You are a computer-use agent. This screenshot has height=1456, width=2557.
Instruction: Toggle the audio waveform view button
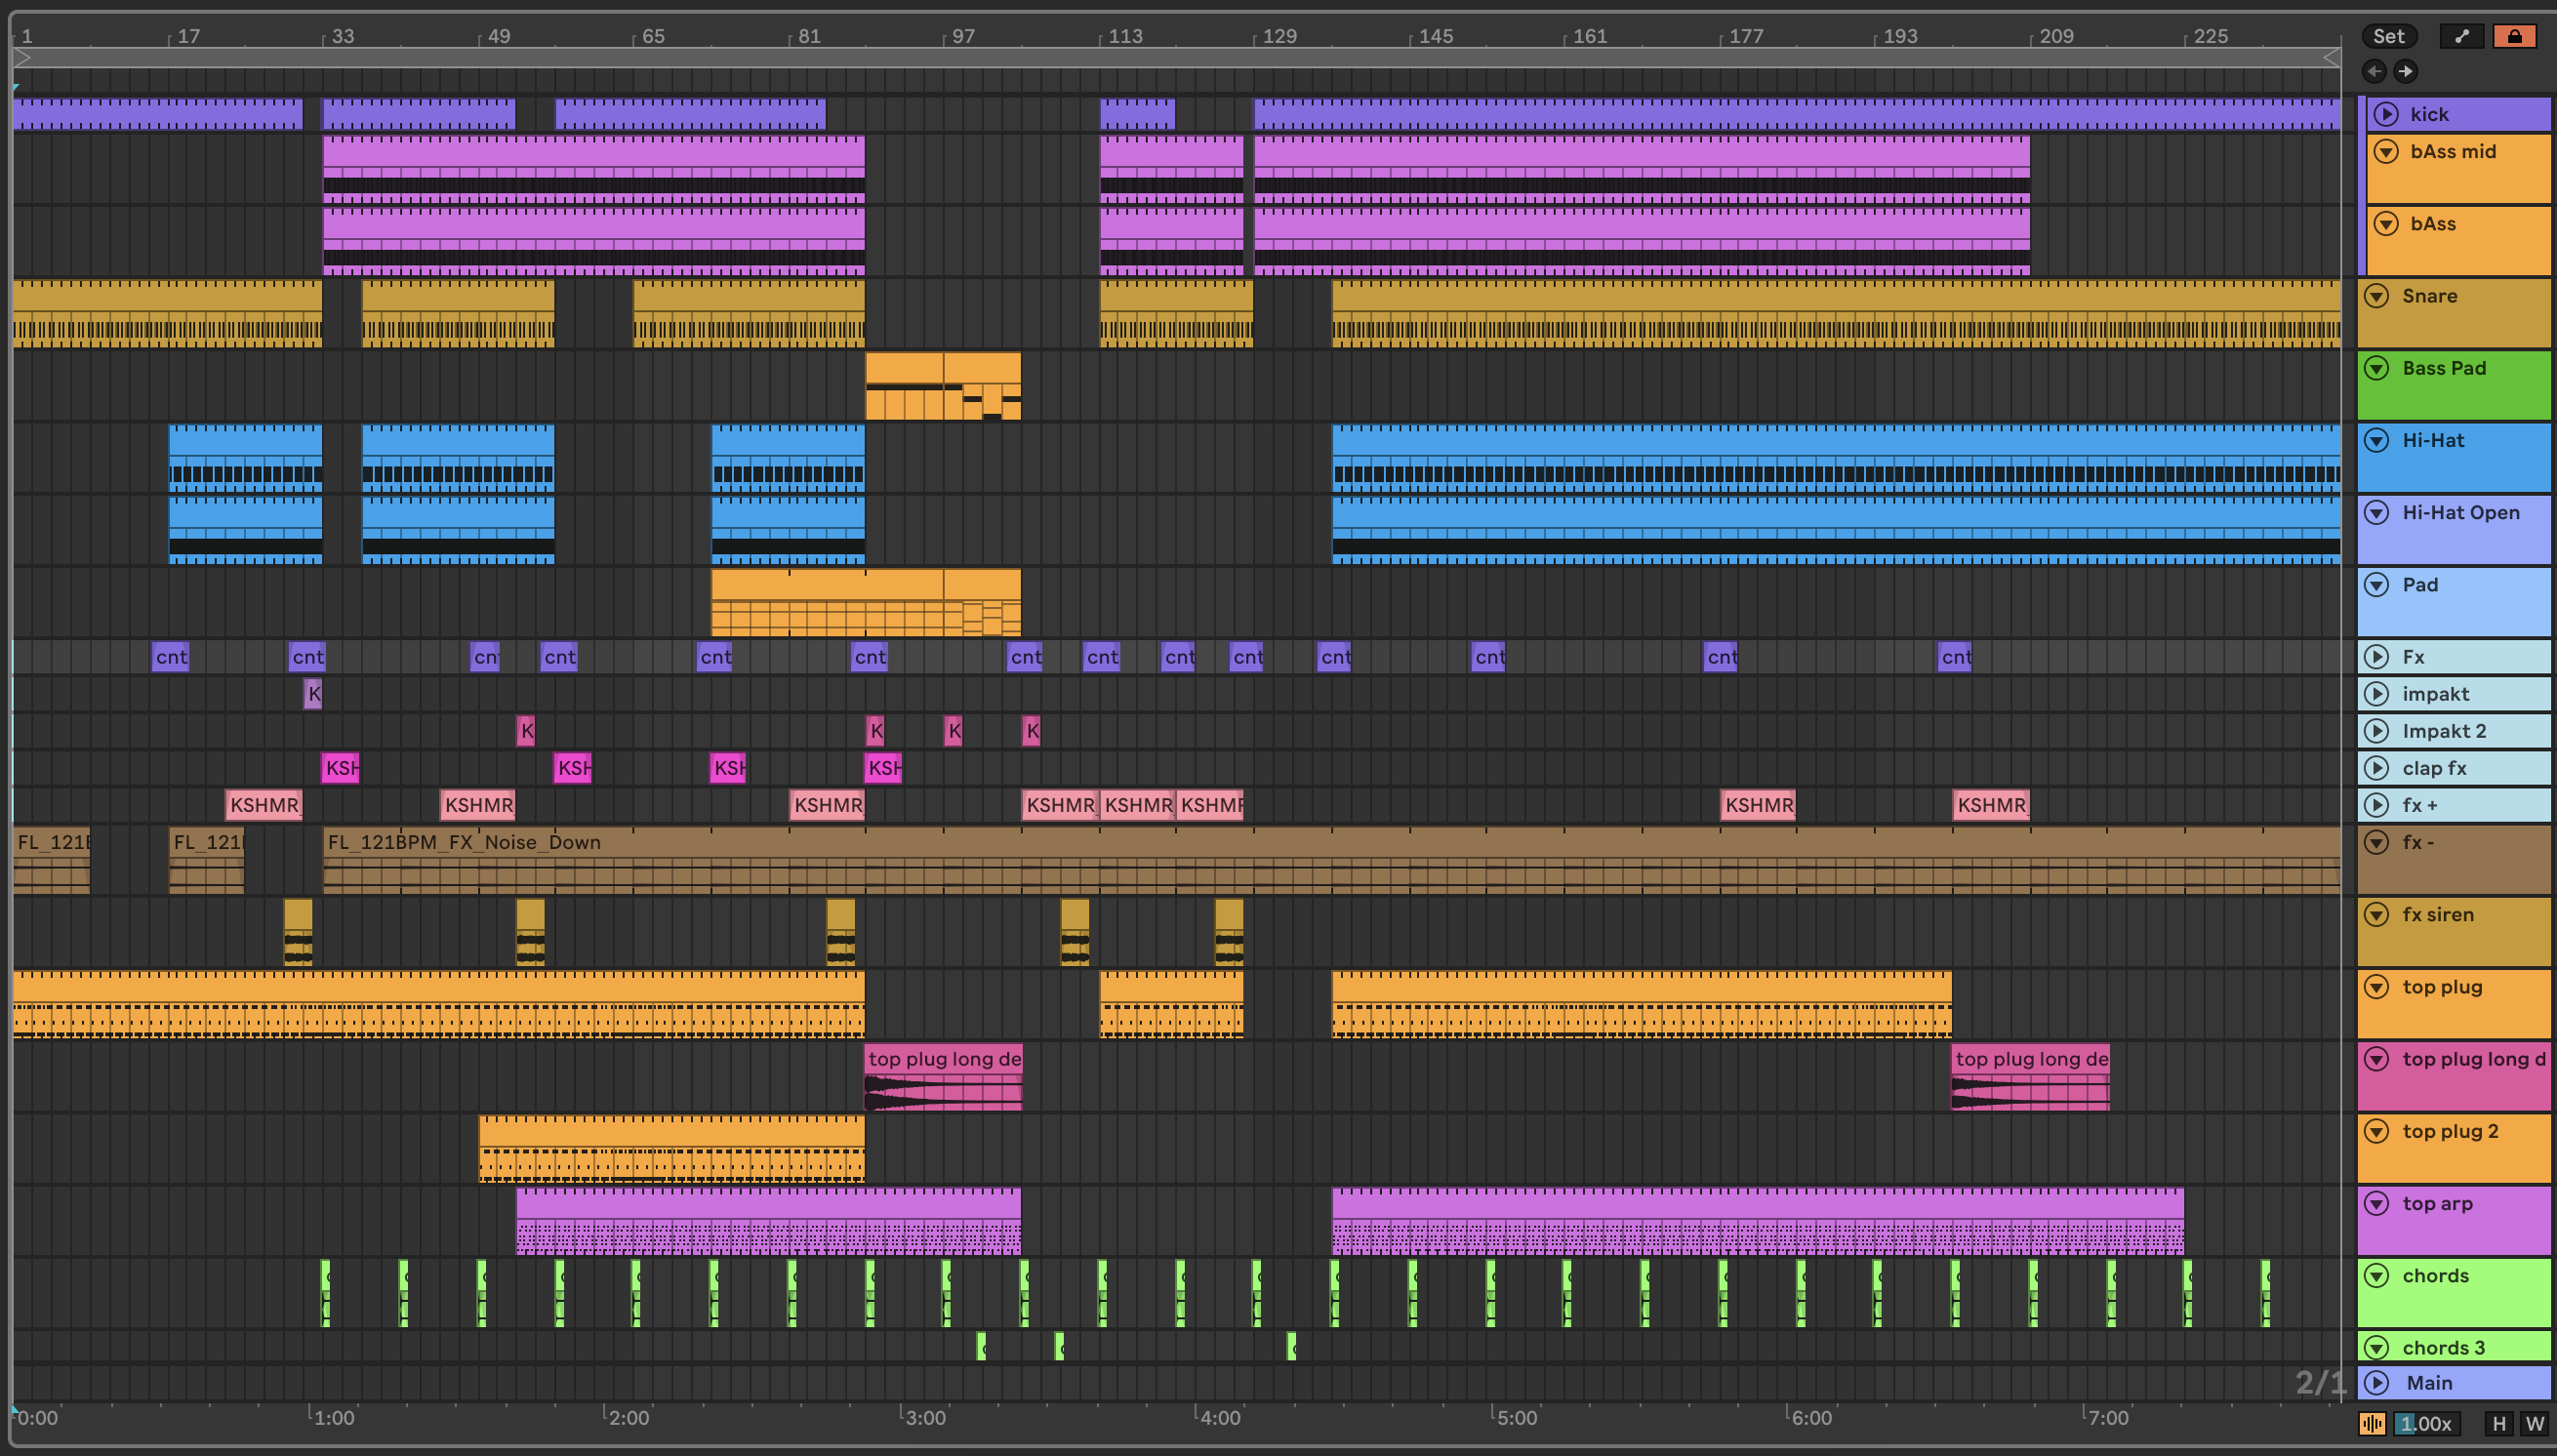click(2371, 1424)
